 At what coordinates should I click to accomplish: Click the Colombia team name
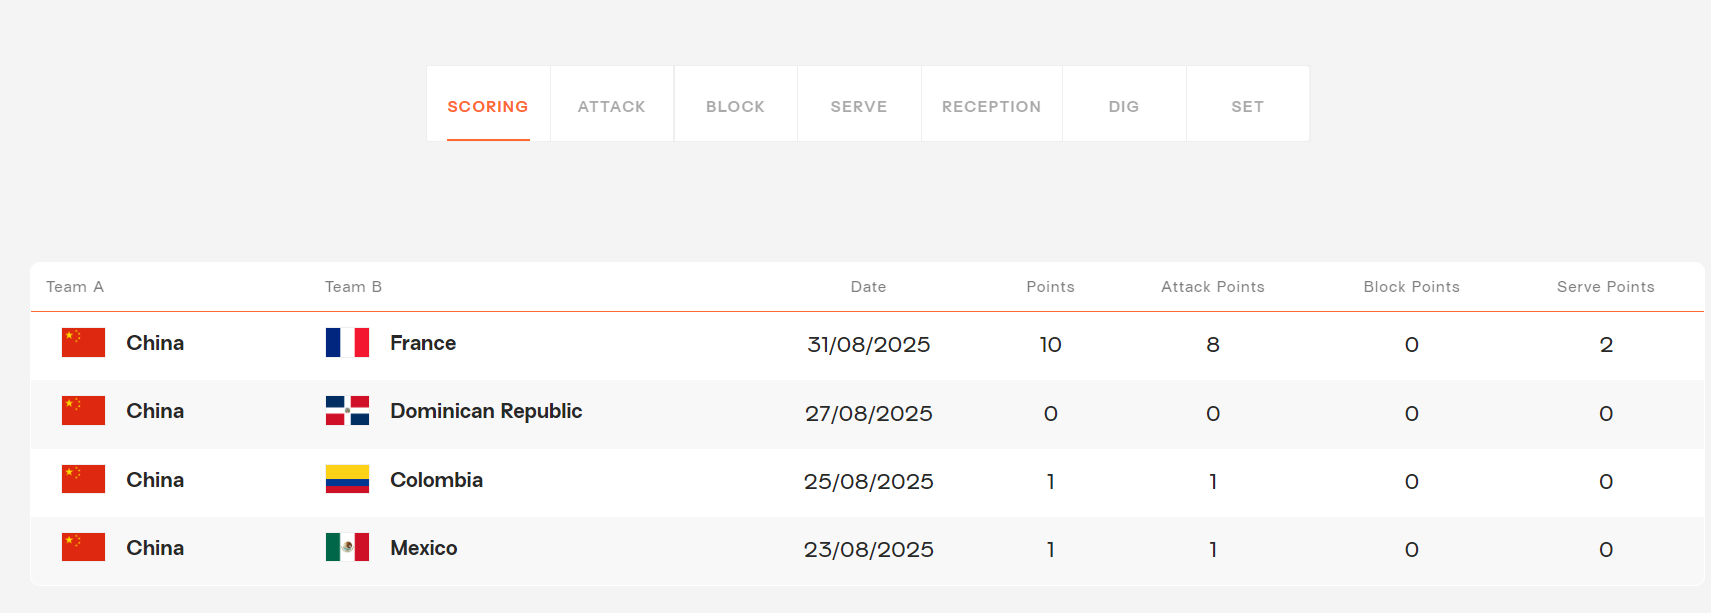436,480
